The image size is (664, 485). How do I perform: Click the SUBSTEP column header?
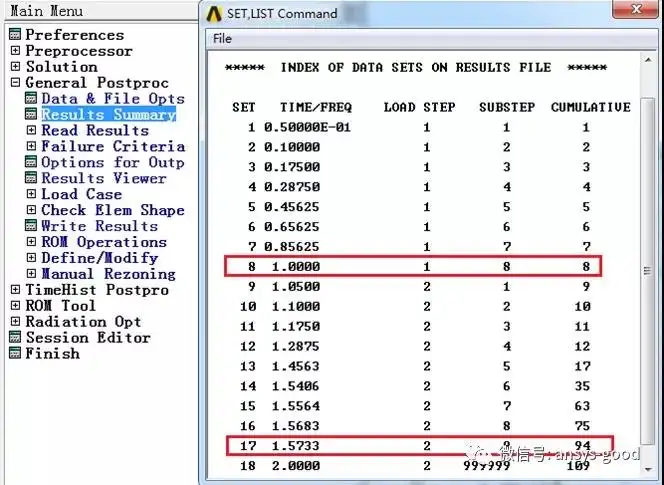click(x=507, y=107)
